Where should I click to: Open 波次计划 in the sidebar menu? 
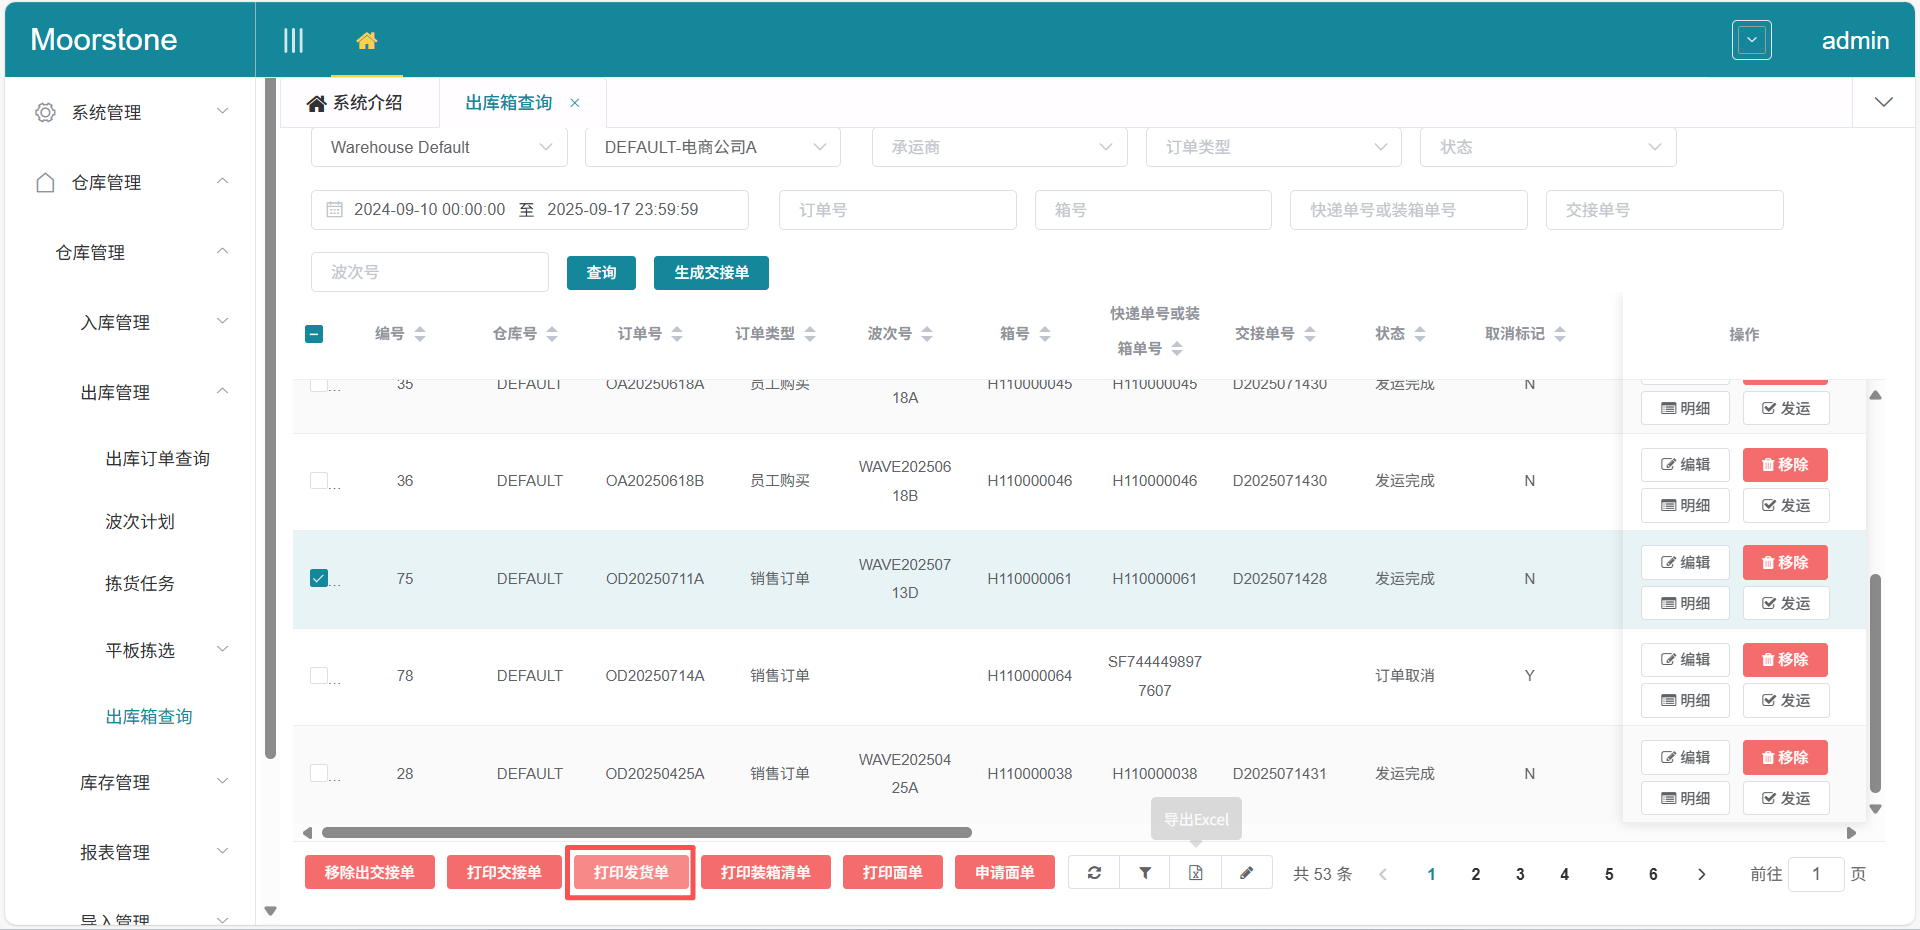(140, 521)
